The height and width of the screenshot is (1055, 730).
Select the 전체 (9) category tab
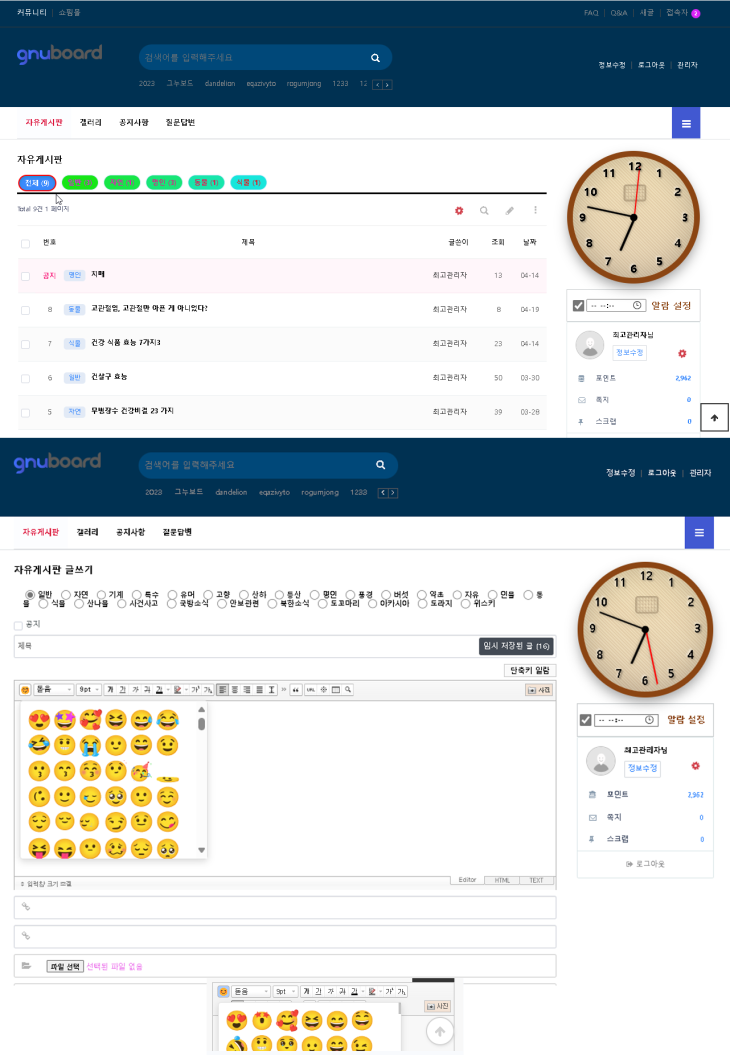pos(37,182)
